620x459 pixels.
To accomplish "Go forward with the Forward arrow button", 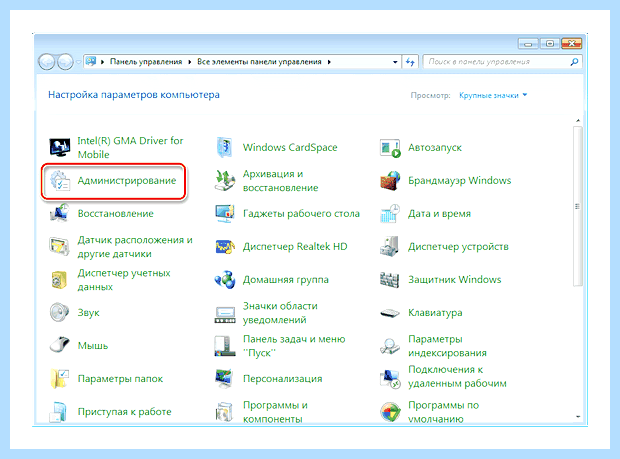I will click(x=65, y=62).
